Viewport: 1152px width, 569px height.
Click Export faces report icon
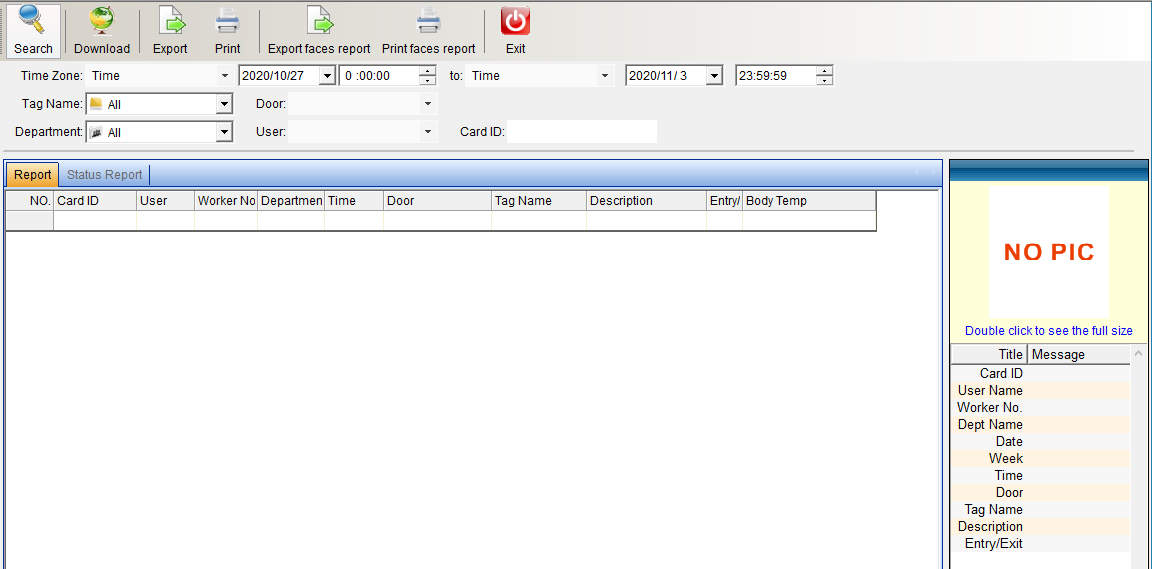point(319,20)
